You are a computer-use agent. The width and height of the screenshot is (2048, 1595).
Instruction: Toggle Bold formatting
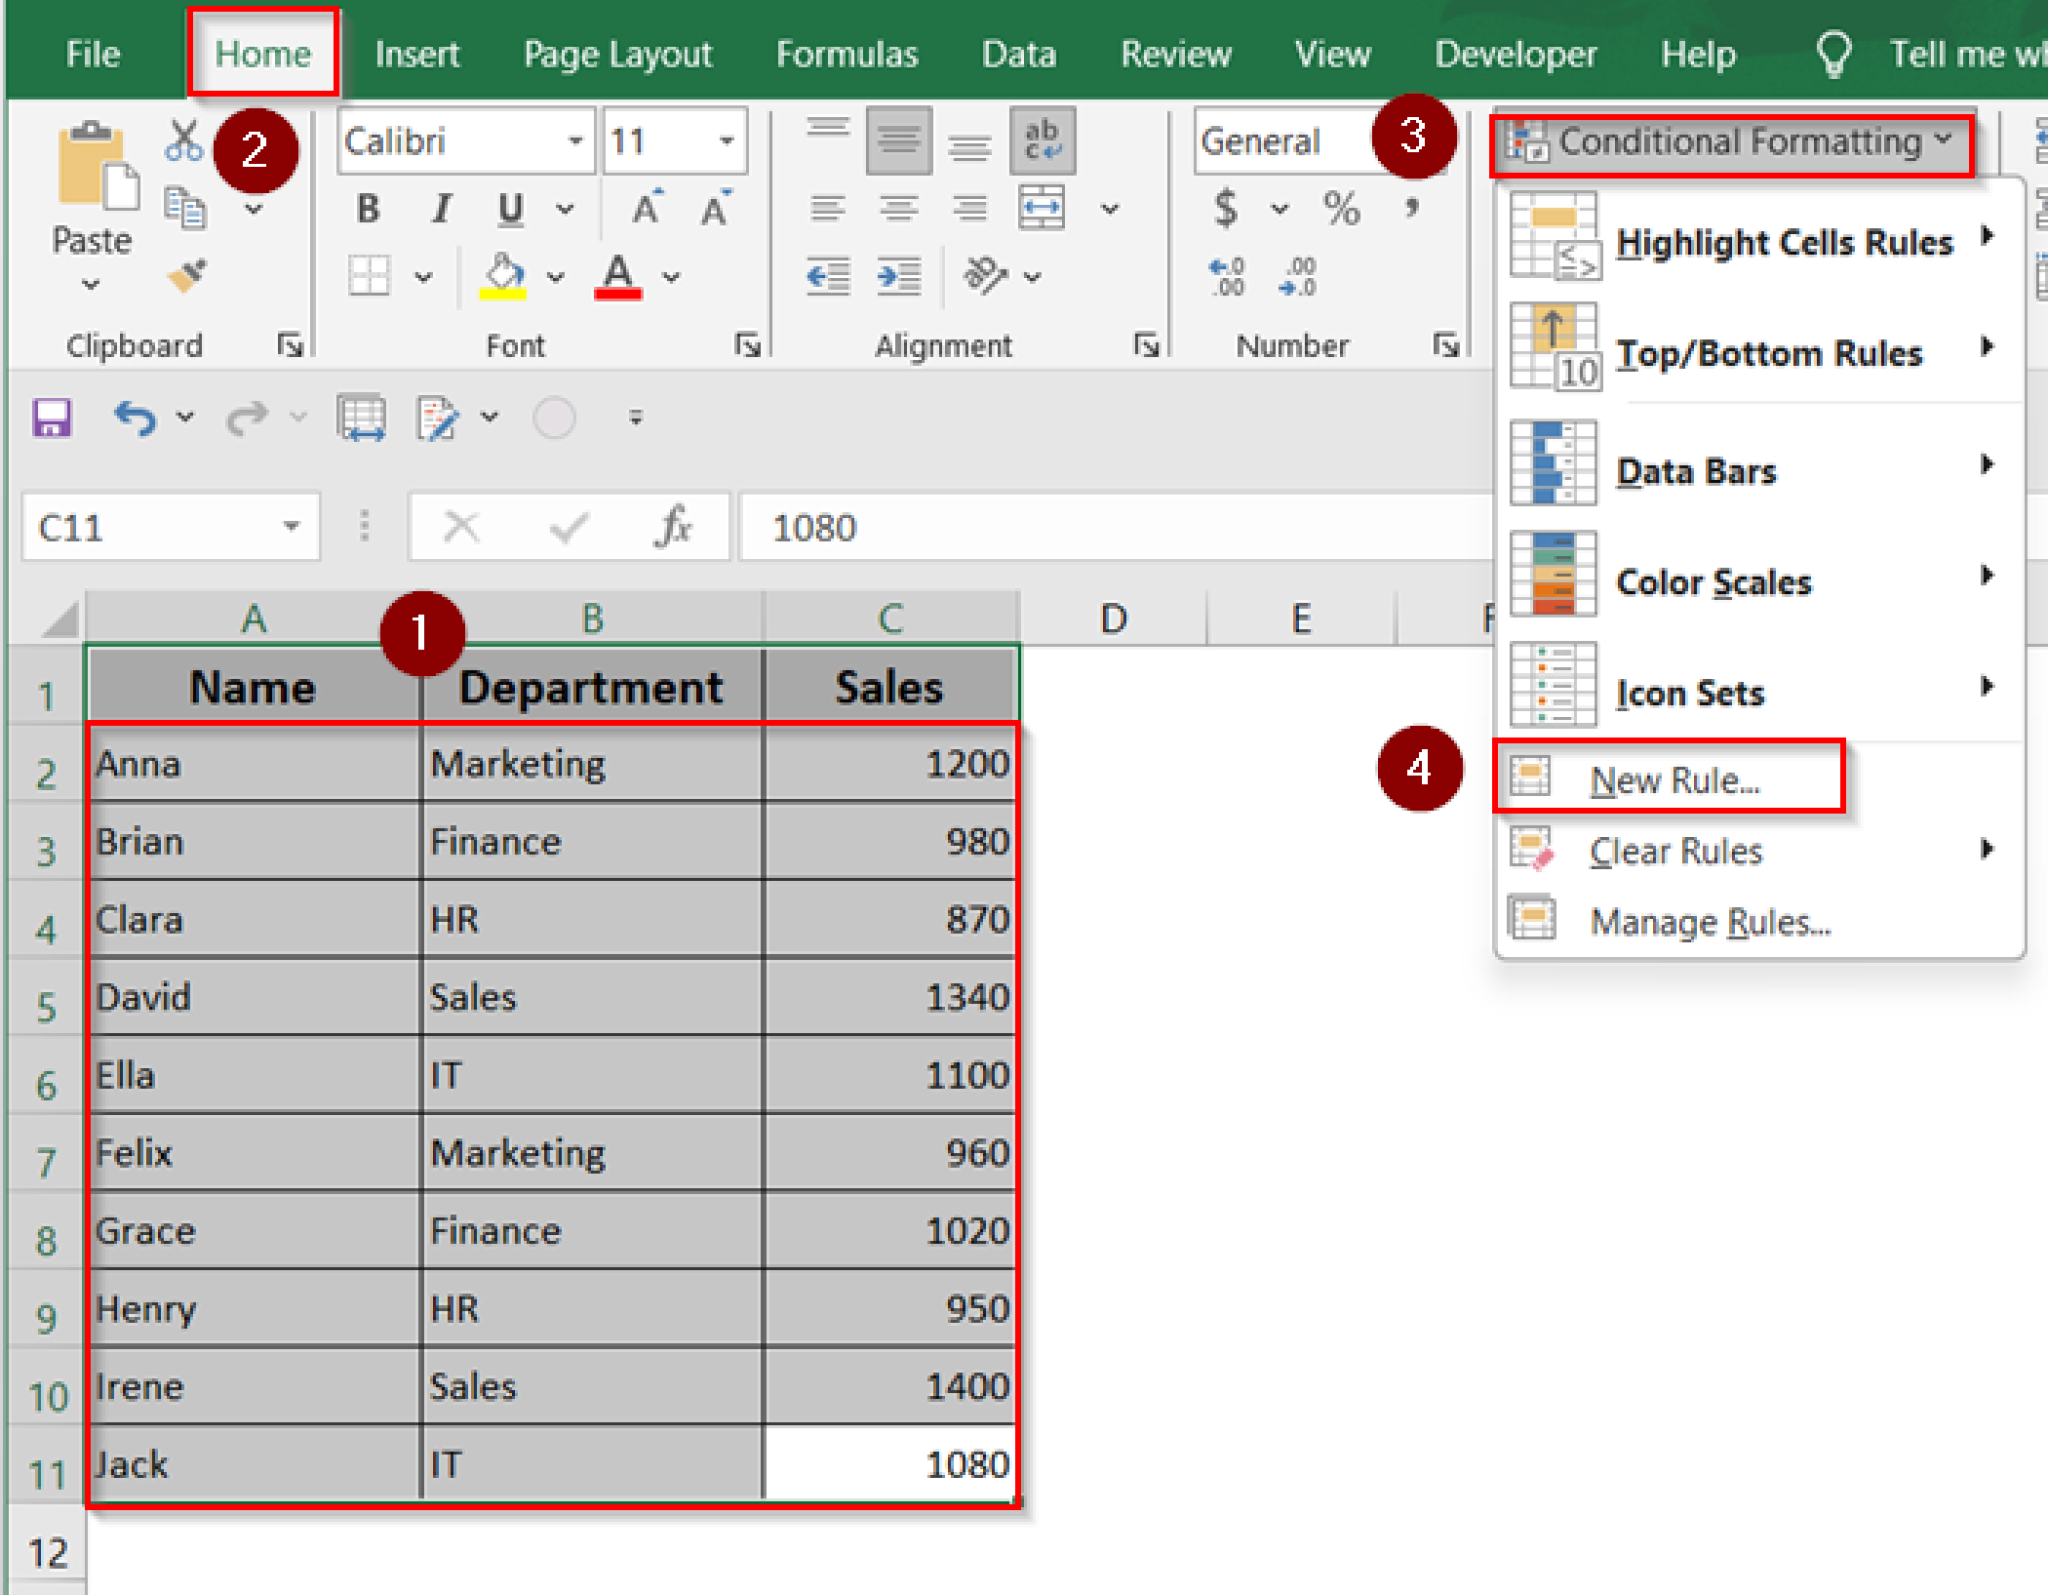(367, 208)
